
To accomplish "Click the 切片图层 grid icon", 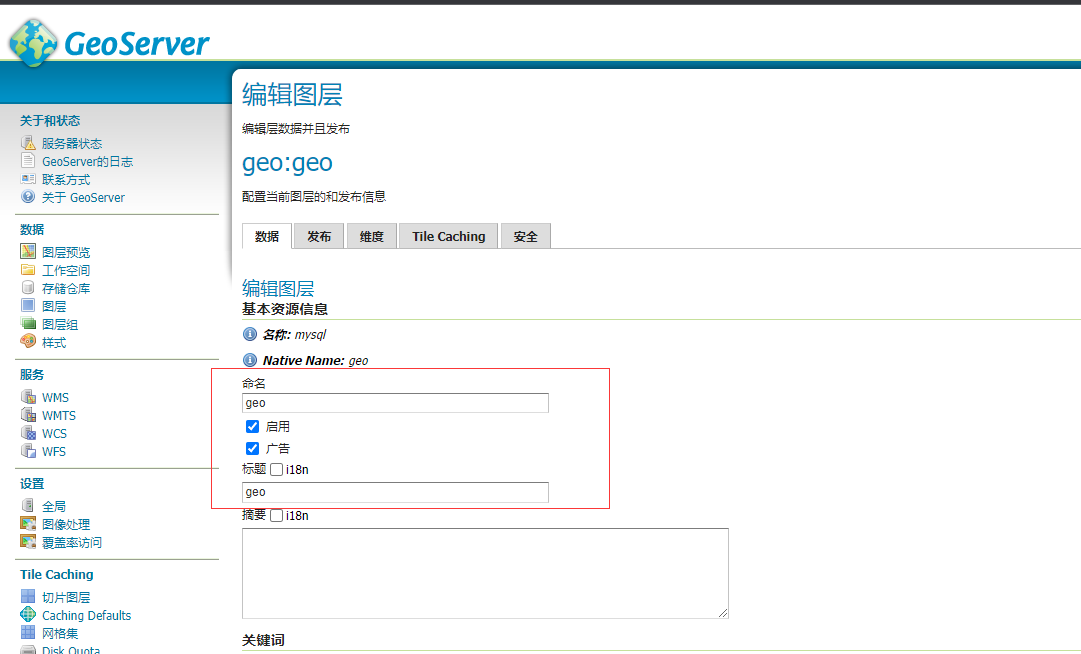I will [28, 597].
